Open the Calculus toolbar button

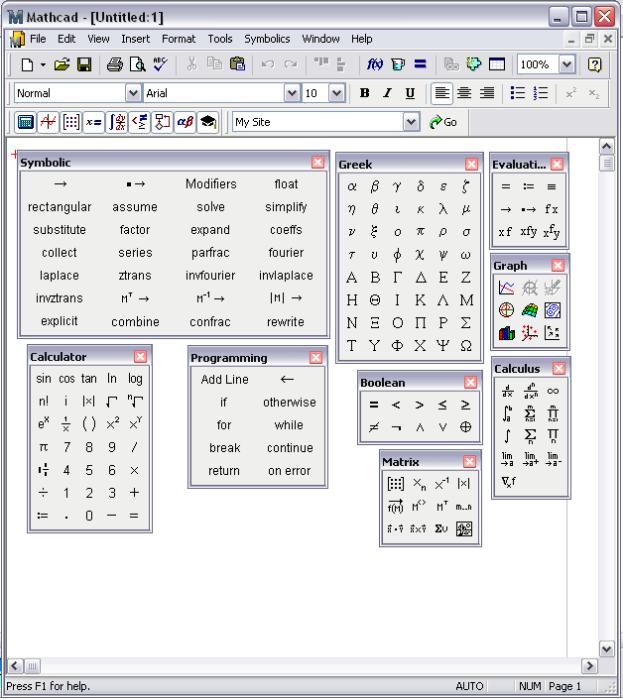tap(117, 122)
